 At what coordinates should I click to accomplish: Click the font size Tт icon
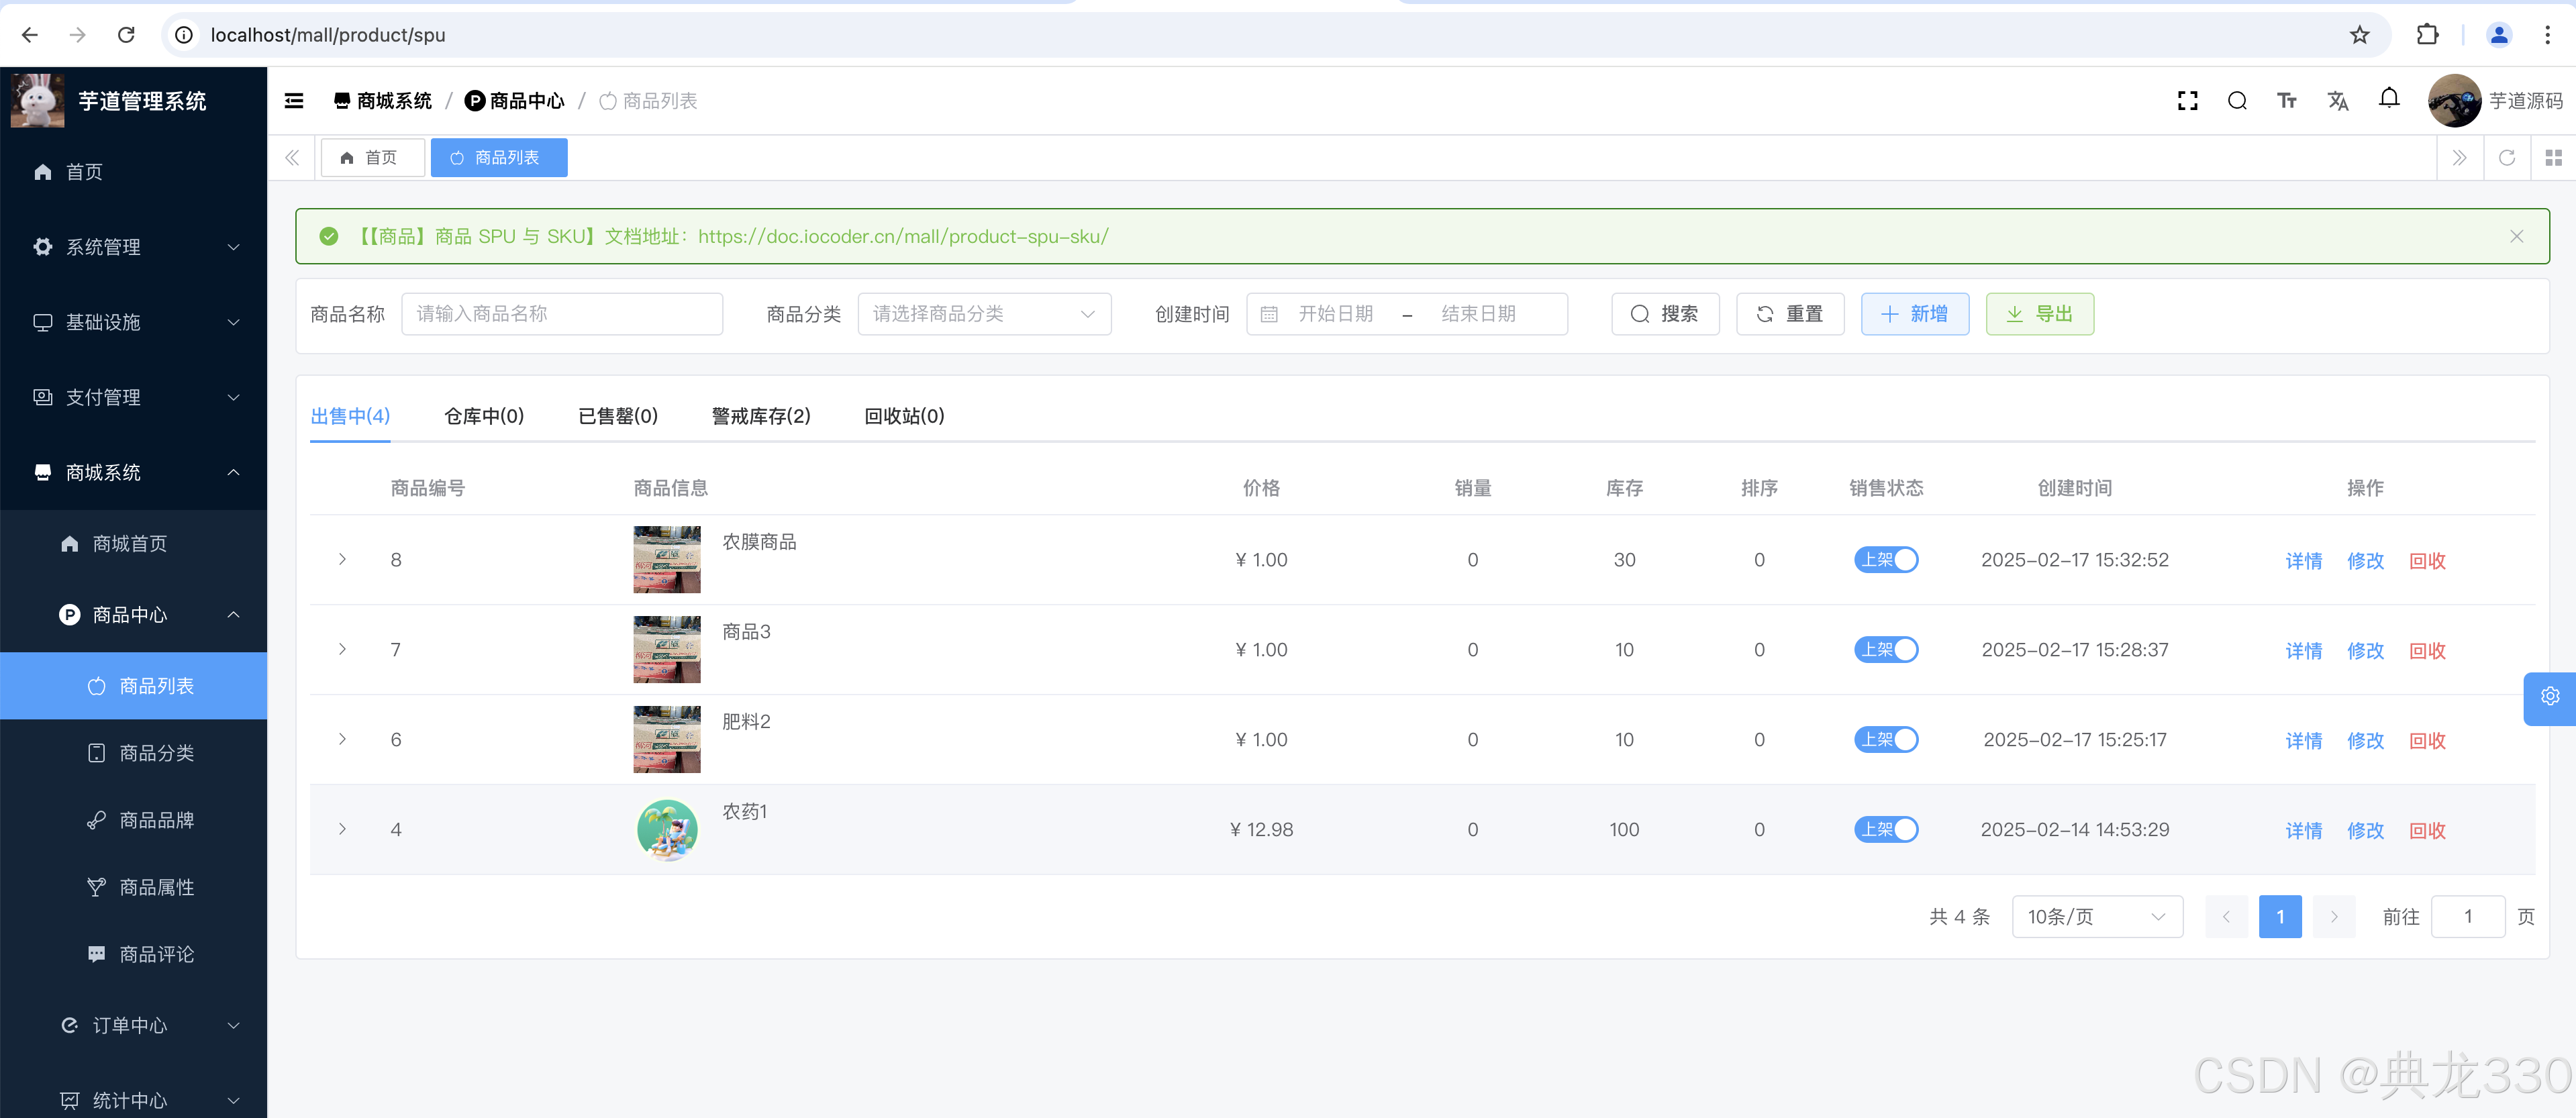(2286, 100)
